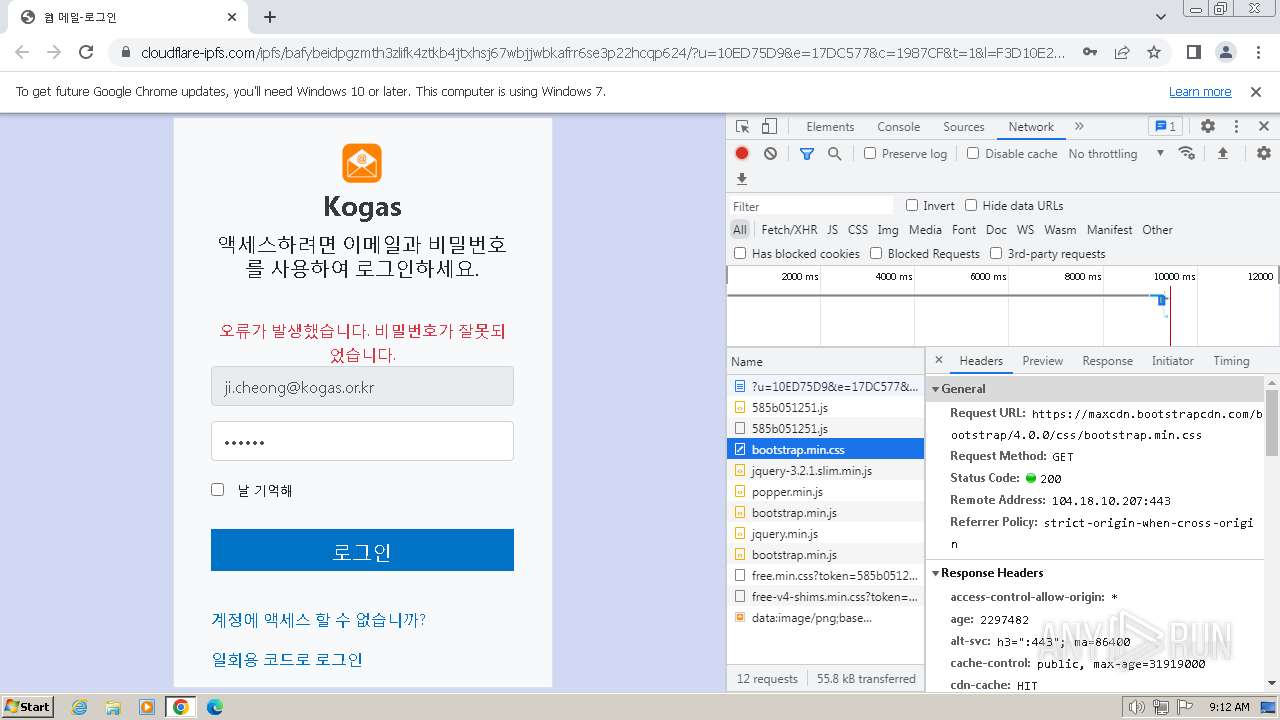
Task: Click the volume icon in system tray
Action: (x=1137, y=707)
